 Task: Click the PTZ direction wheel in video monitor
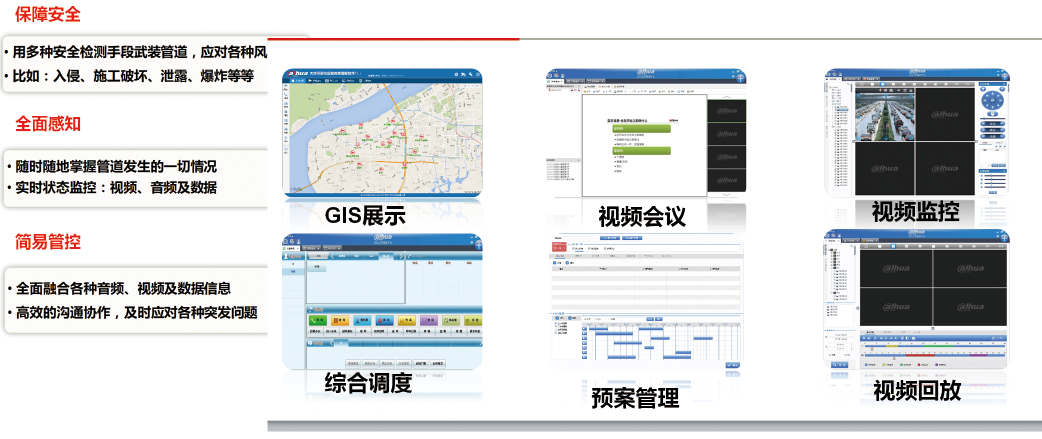(991, 102)
